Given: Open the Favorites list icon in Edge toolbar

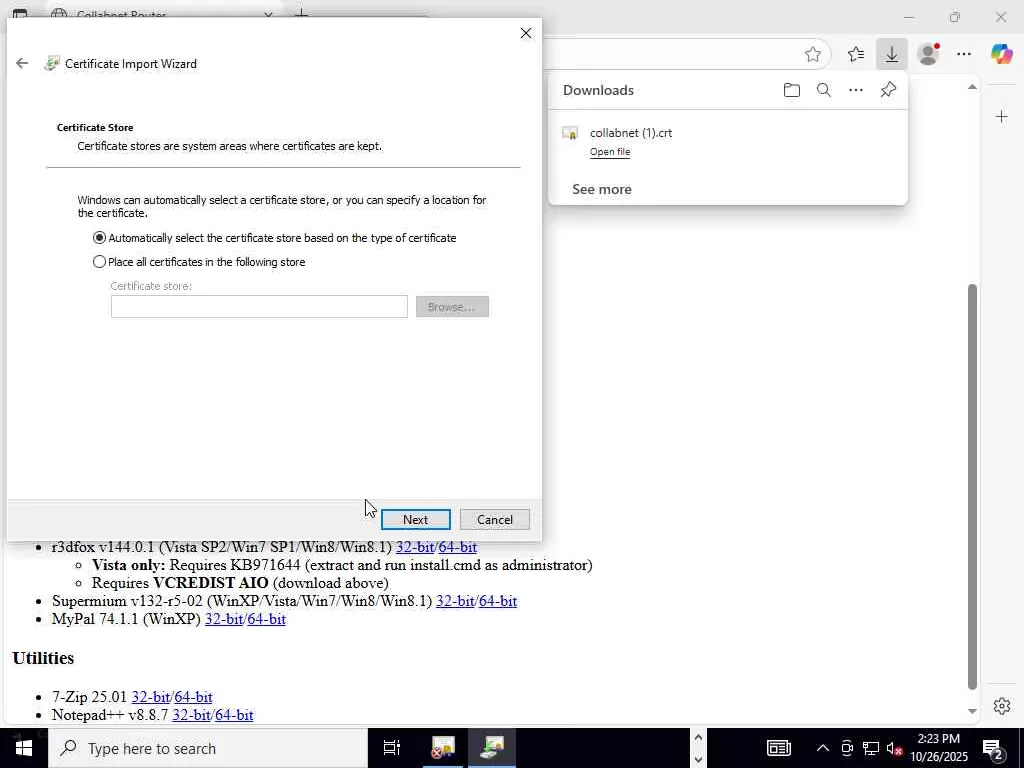Looking at the screenshot, I should pos(856,54).
